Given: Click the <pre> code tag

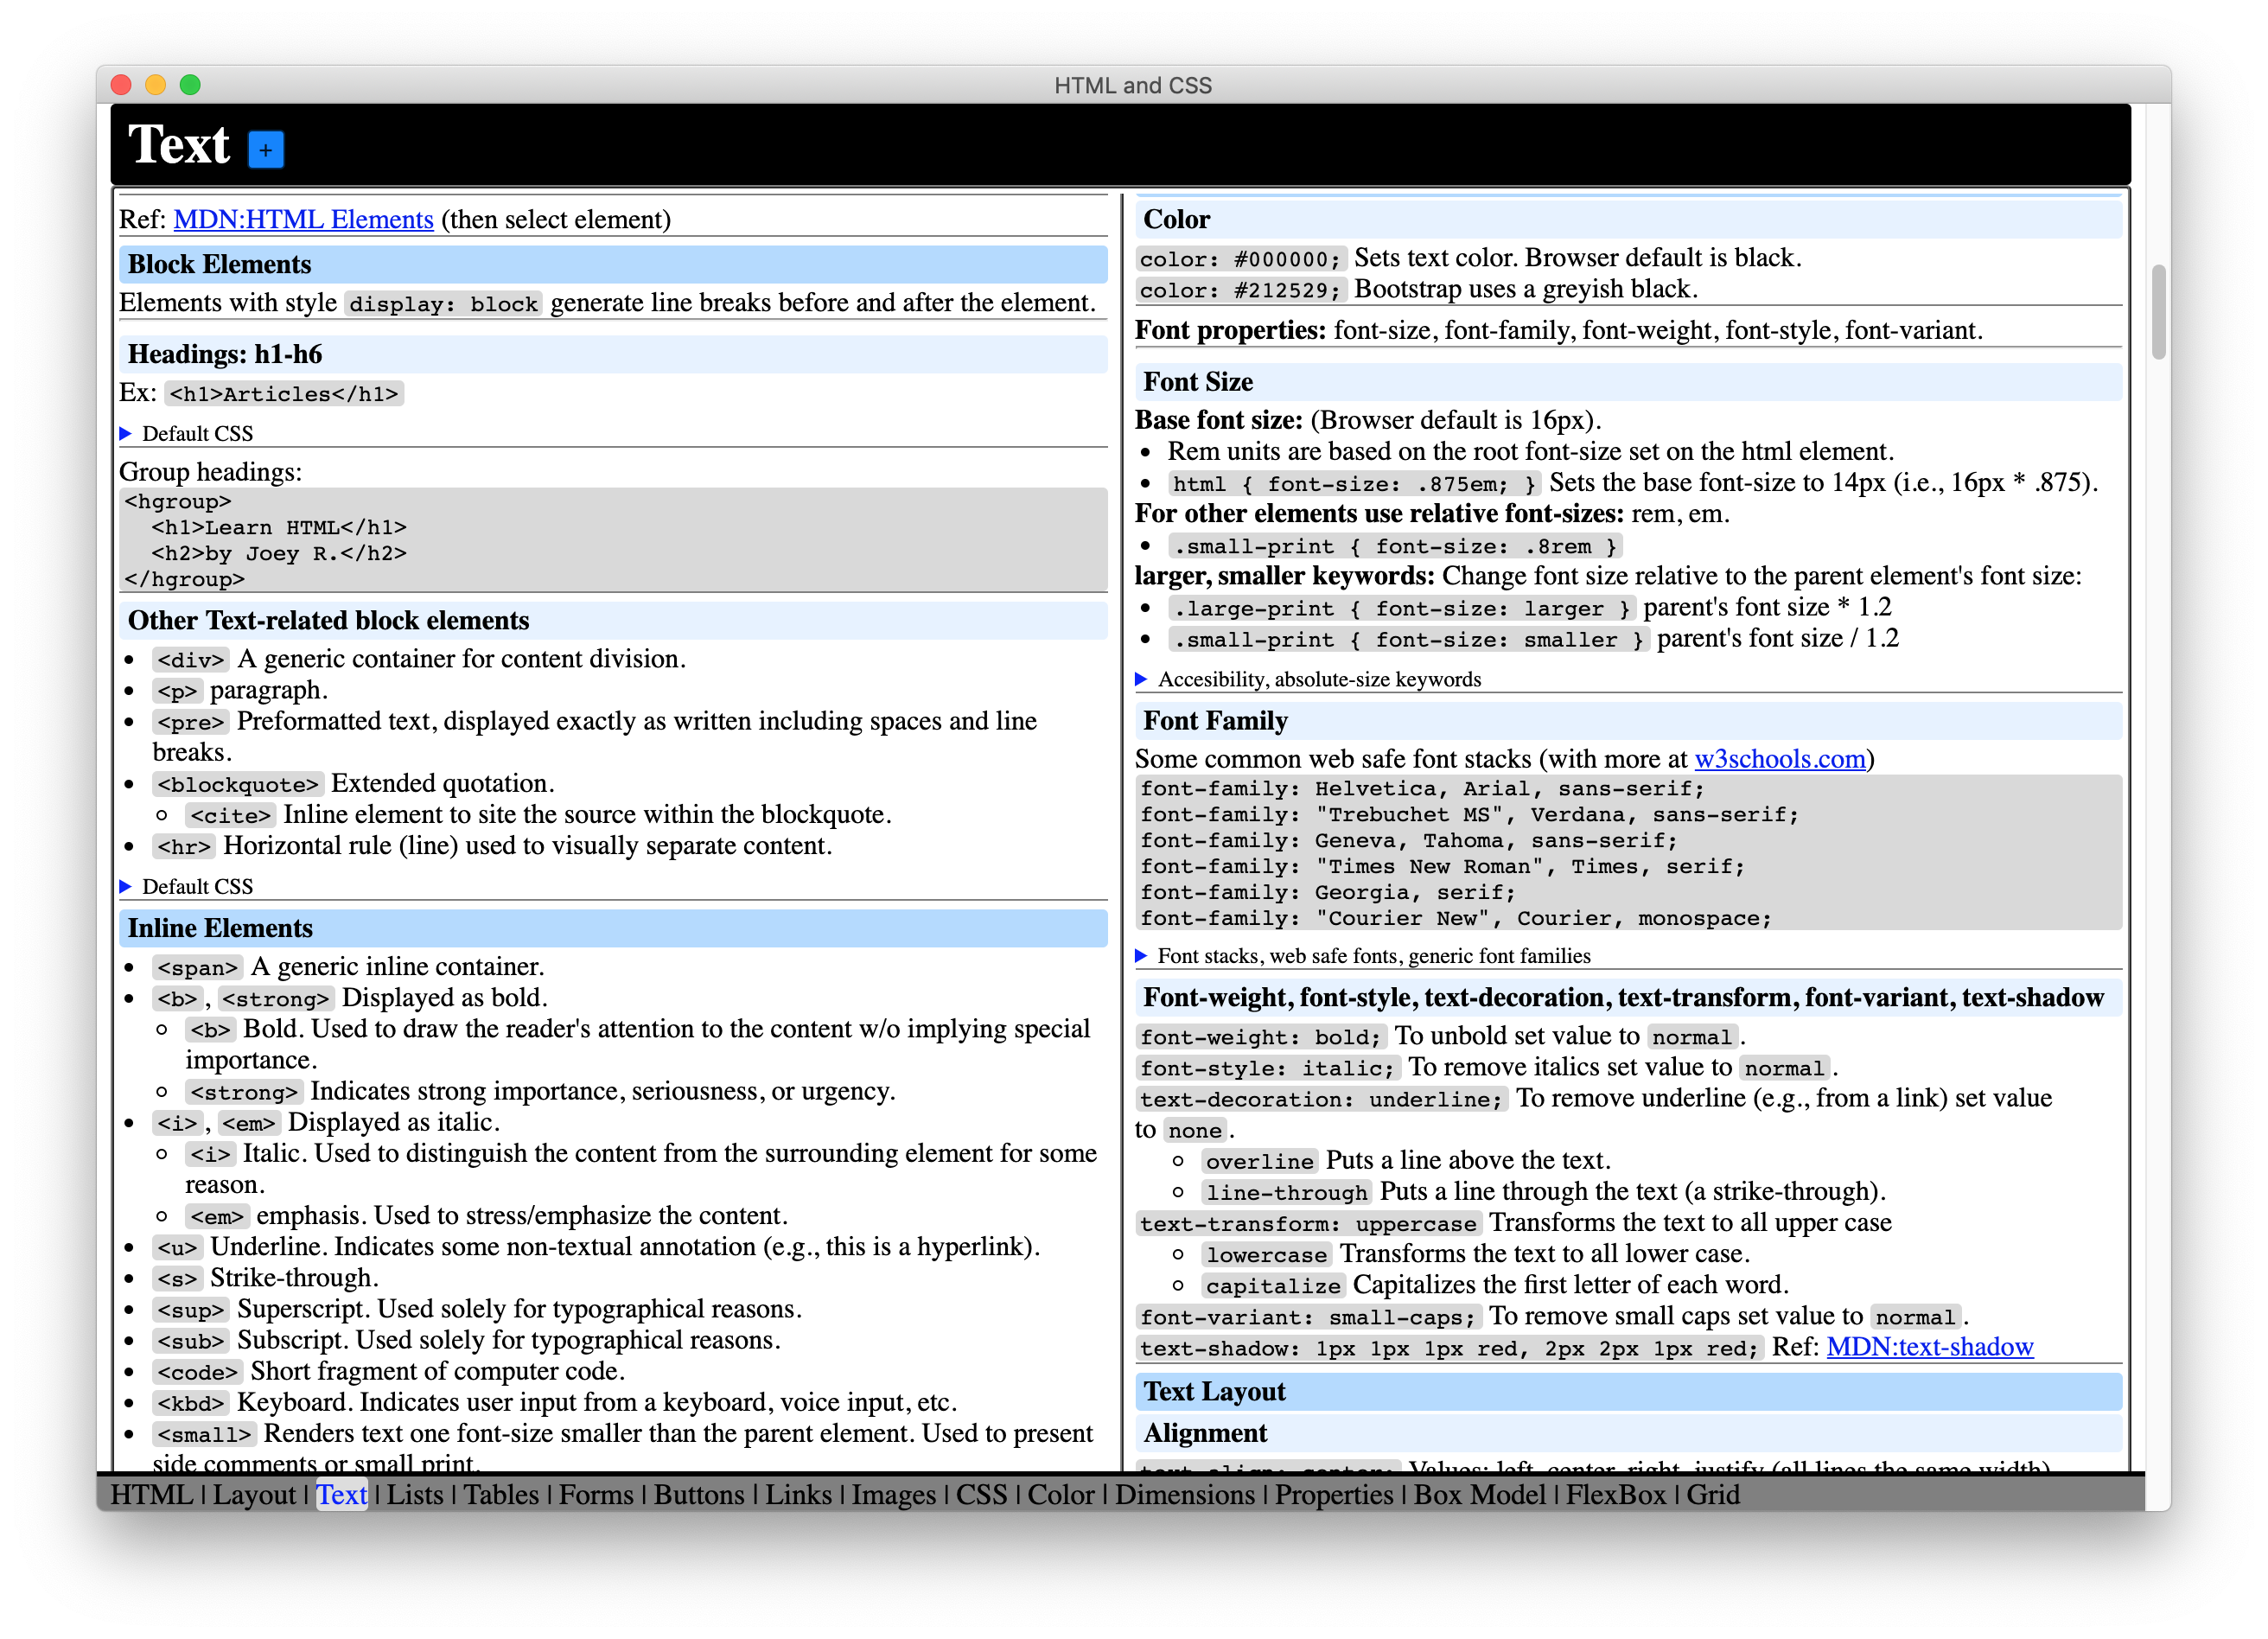Looking at the screenshot, I should 190,723.
